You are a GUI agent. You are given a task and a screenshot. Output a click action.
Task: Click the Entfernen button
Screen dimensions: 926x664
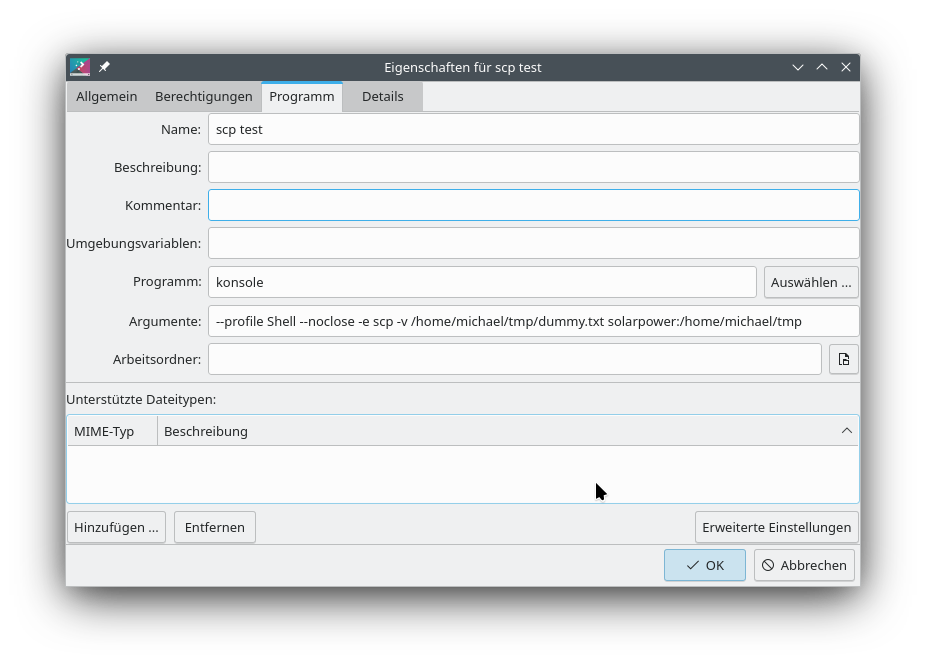pyautogui.click(x=215, y=527)
